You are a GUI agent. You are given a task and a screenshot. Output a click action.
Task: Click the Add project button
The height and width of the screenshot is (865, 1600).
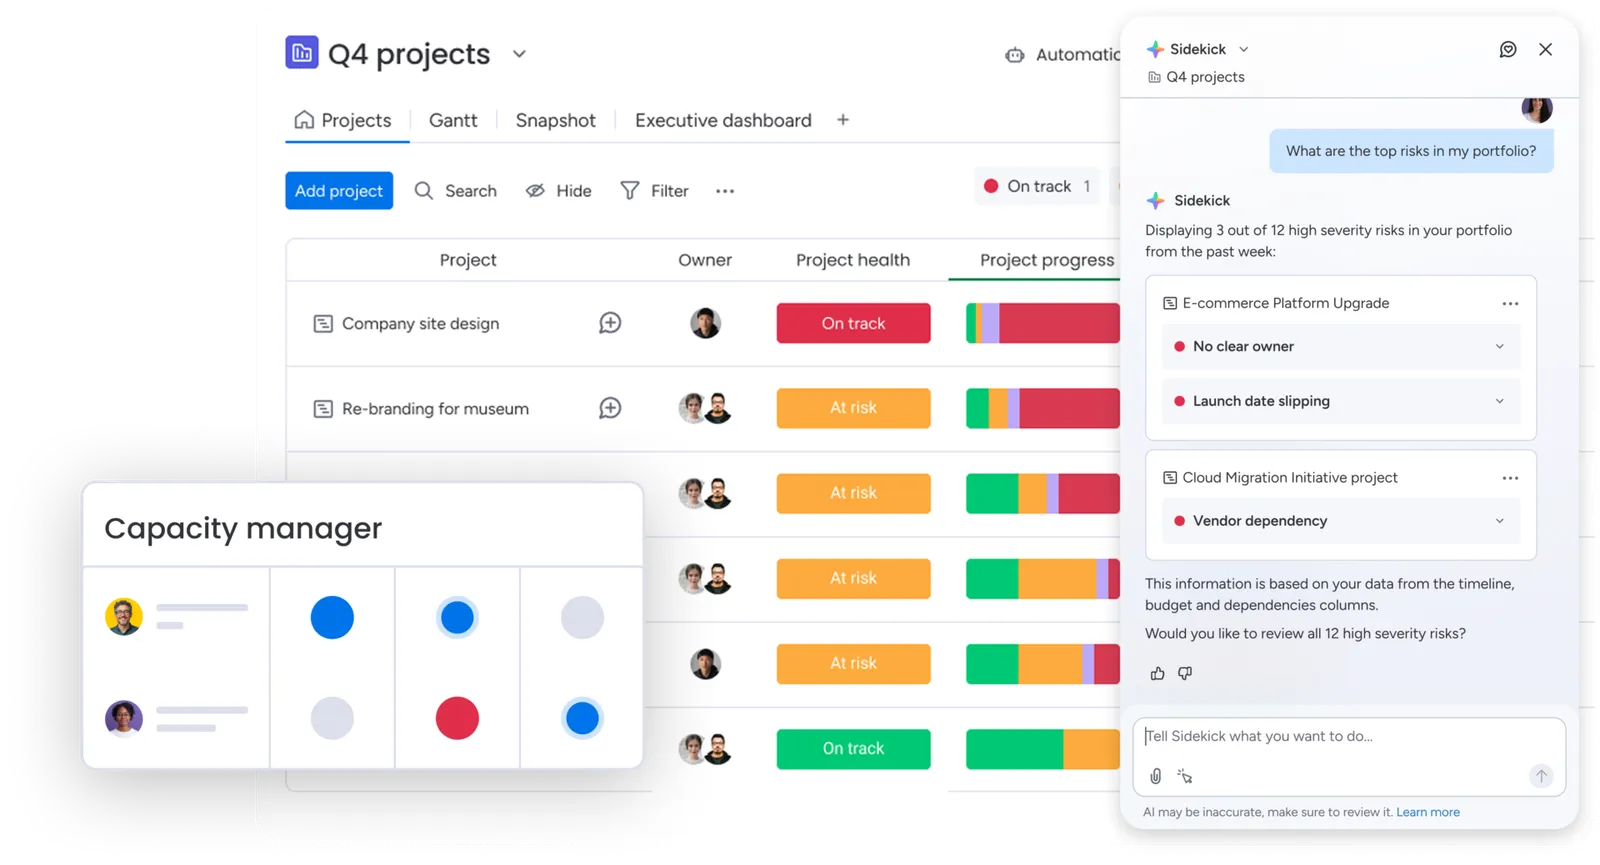pos(339,190)
